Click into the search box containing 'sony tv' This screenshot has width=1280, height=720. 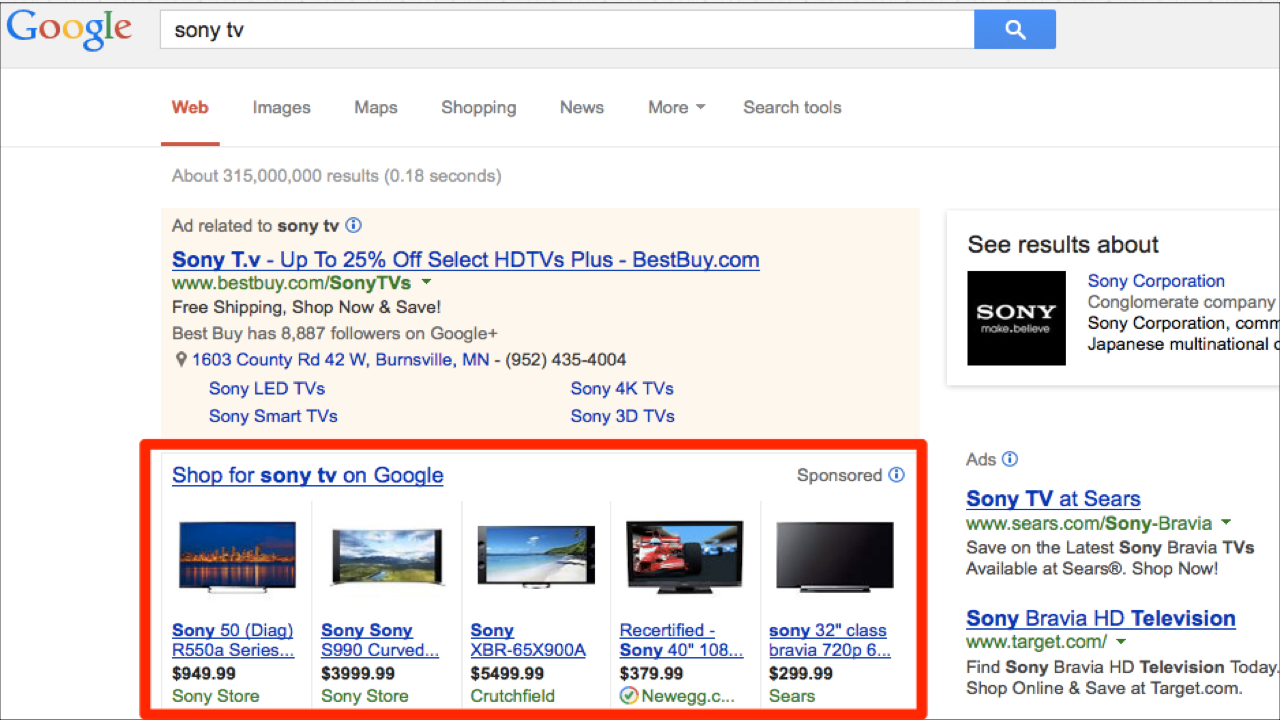click(567, 30)
